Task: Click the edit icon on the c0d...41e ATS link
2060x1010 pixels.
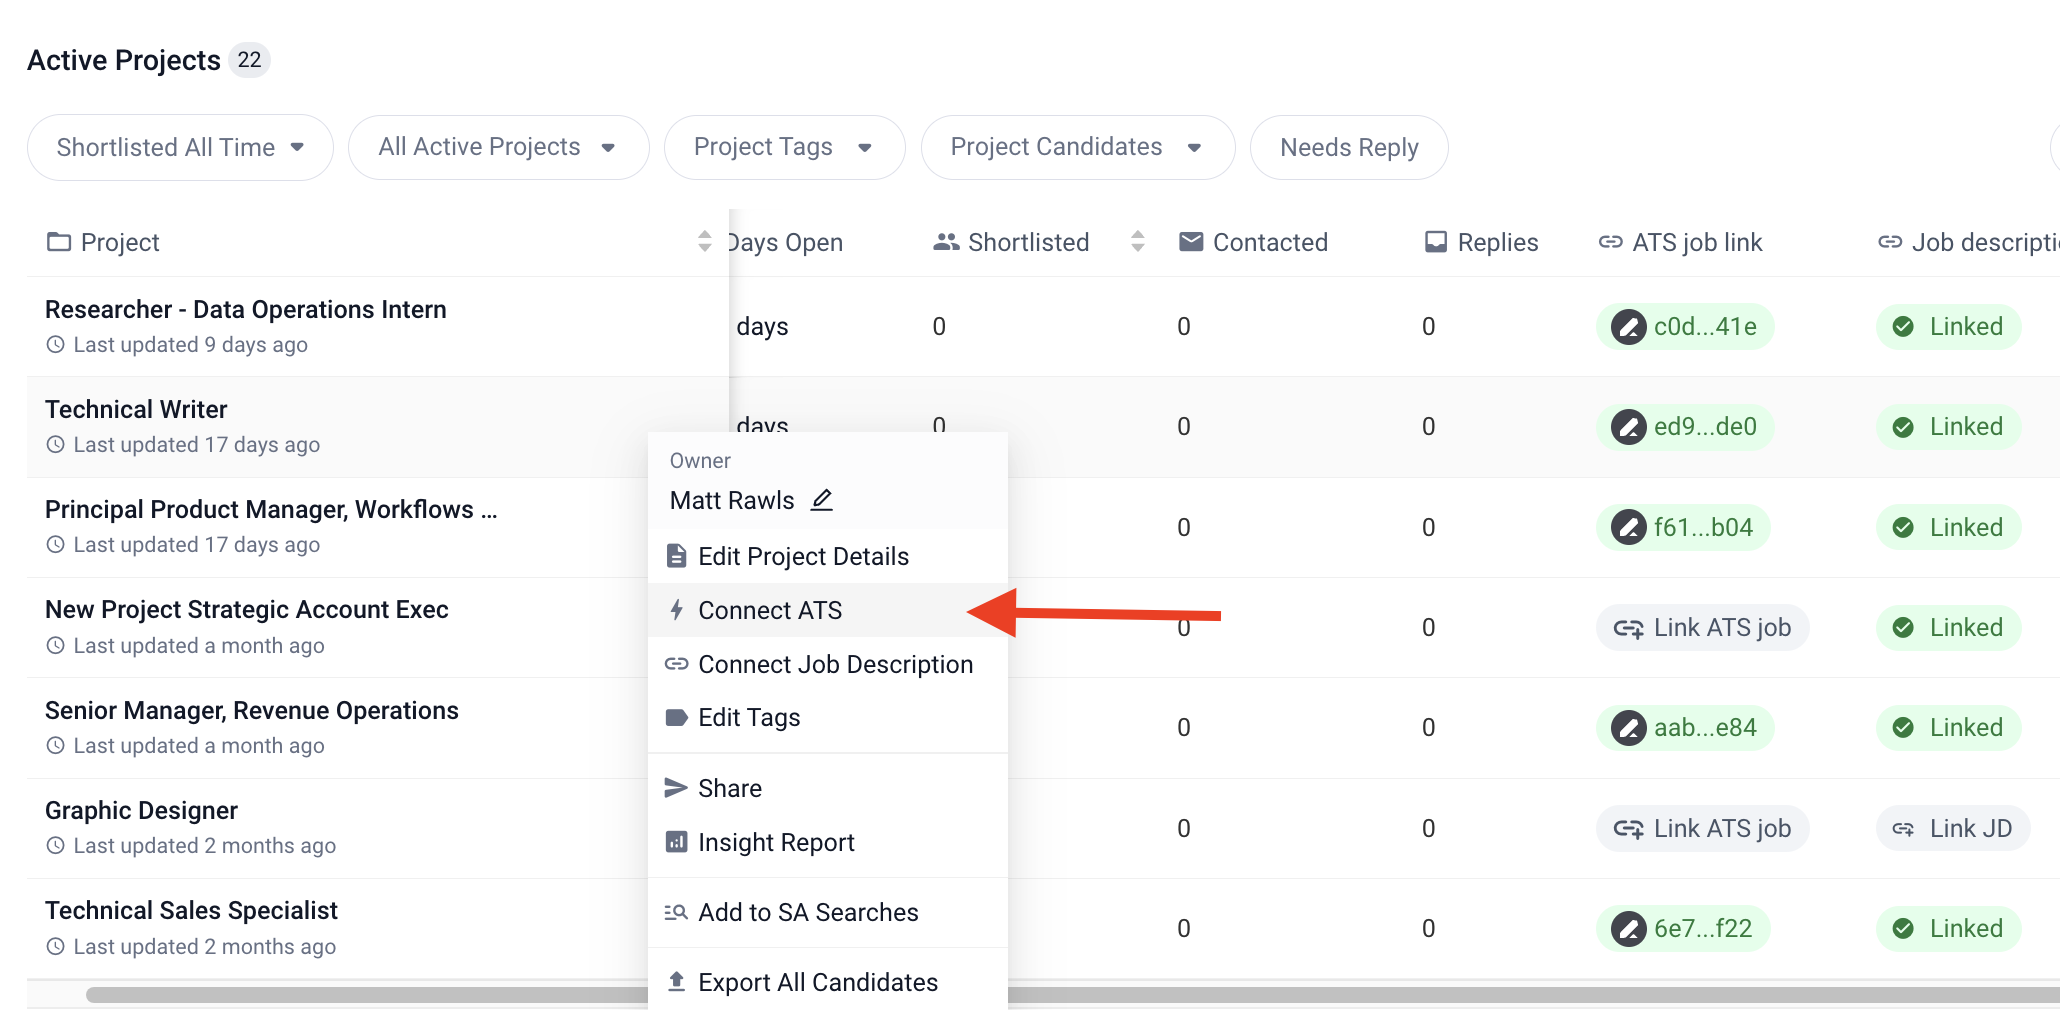Action: [x=1628, y=327]
